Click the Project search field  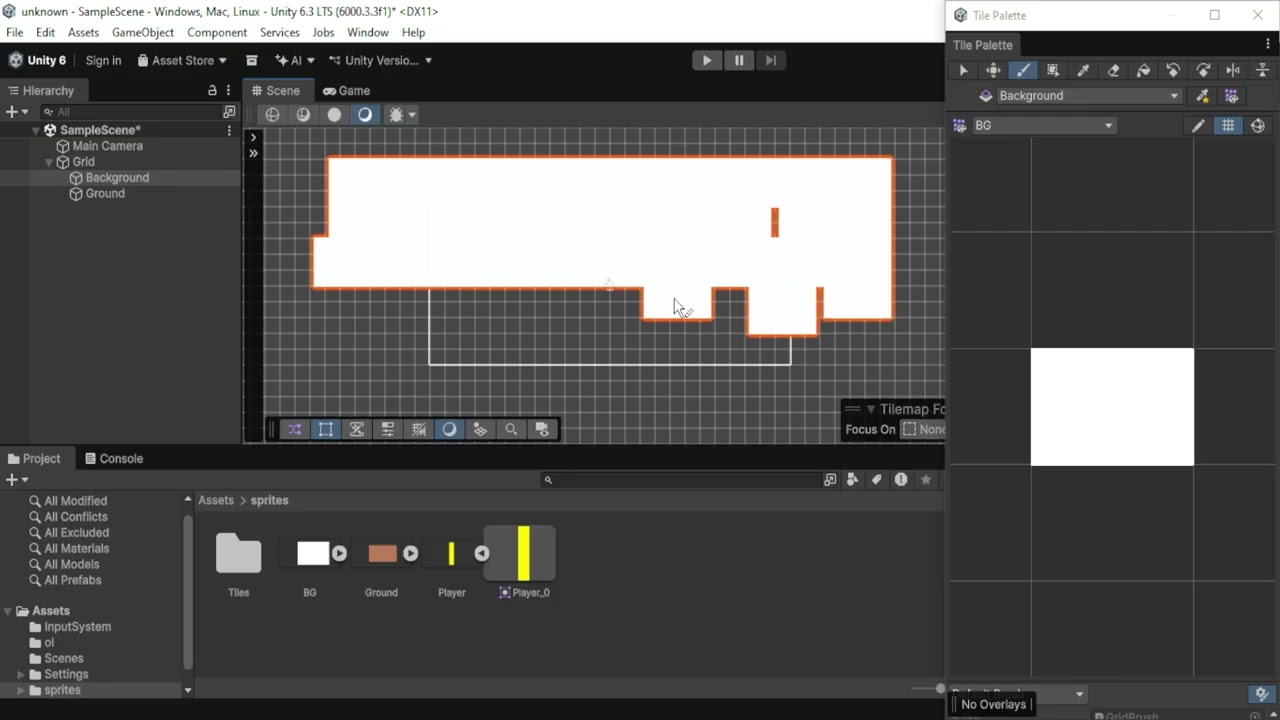pyautogui.click(x=680, y=480)
